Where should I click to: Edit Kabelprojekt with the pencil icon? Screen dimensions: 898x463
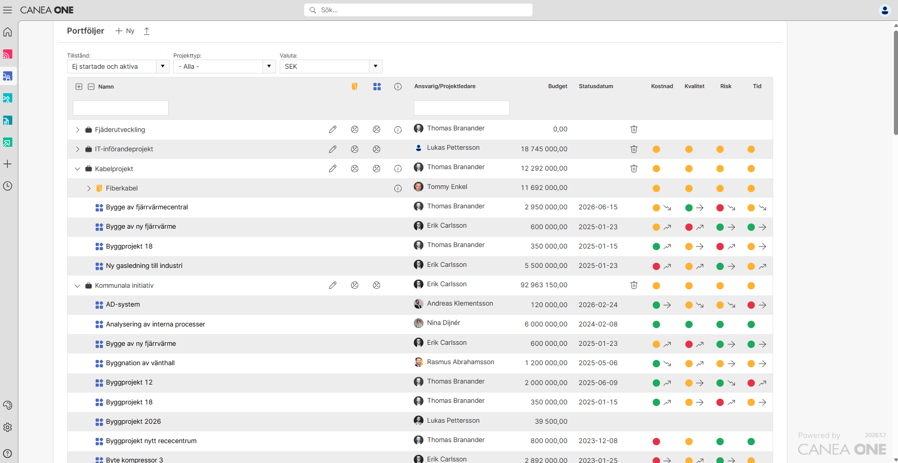click(333, 168)
